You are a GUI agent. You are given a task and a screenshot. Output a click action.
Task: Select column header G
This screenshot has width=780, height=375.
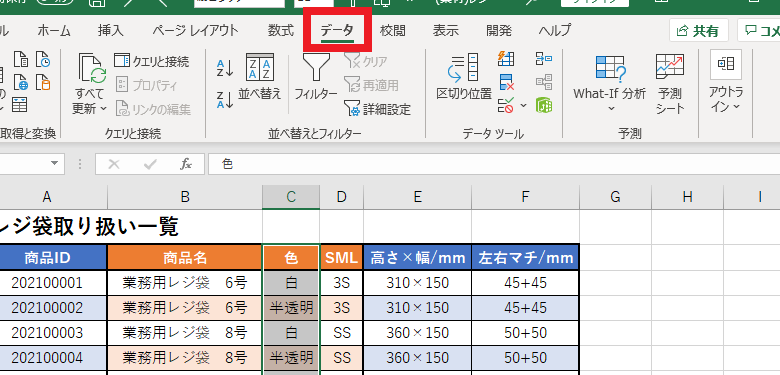tap(615, 197)
